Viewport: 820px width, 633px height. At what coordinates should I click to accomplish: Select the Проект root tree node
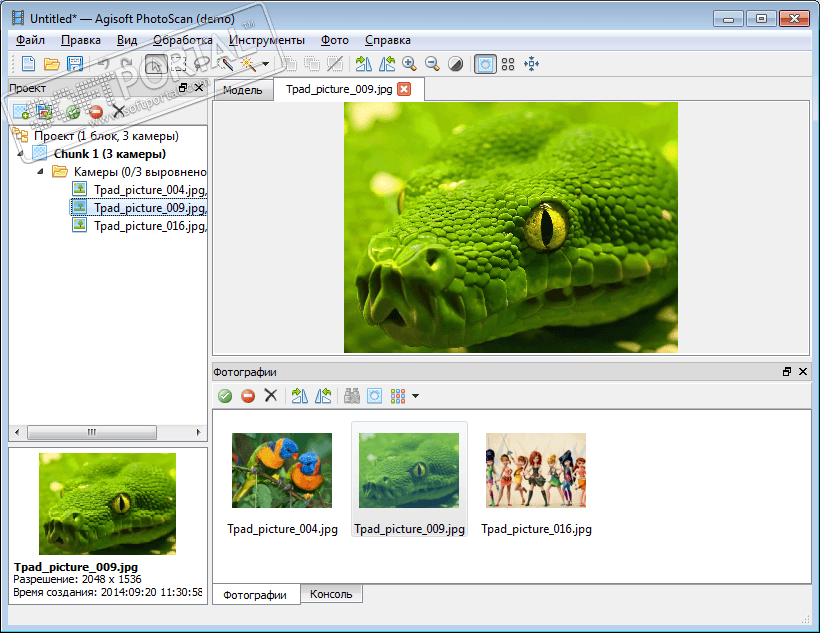(x=106, y=136)
